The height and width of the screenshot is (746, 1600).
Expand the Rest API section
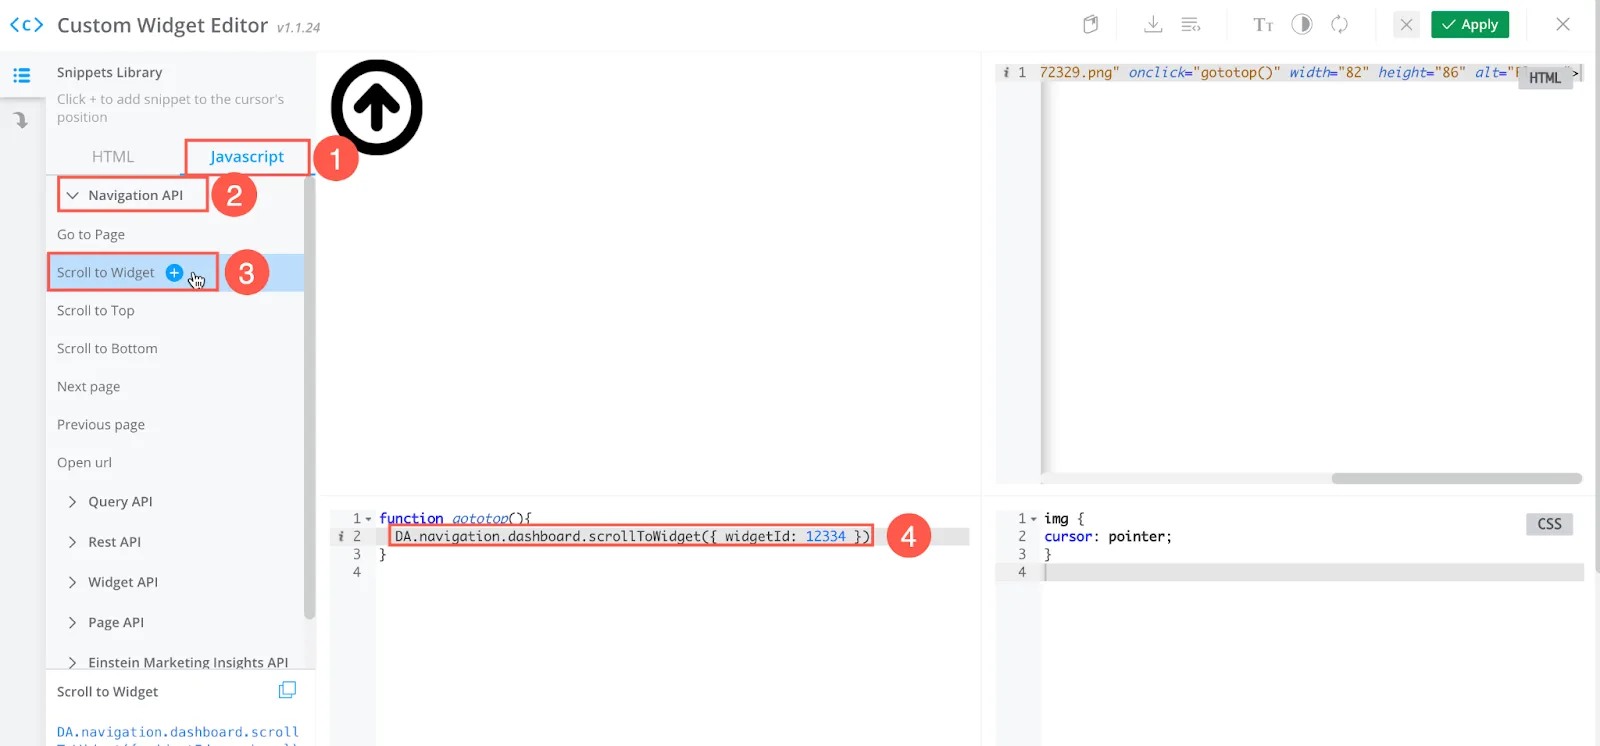[104, 541]
